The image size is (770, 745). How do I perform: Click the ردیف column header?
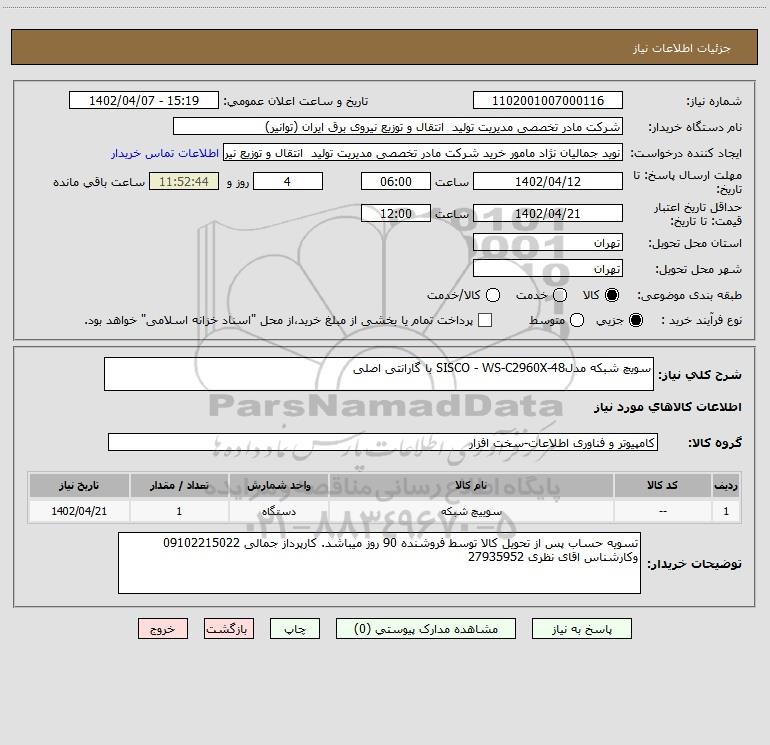726,485
